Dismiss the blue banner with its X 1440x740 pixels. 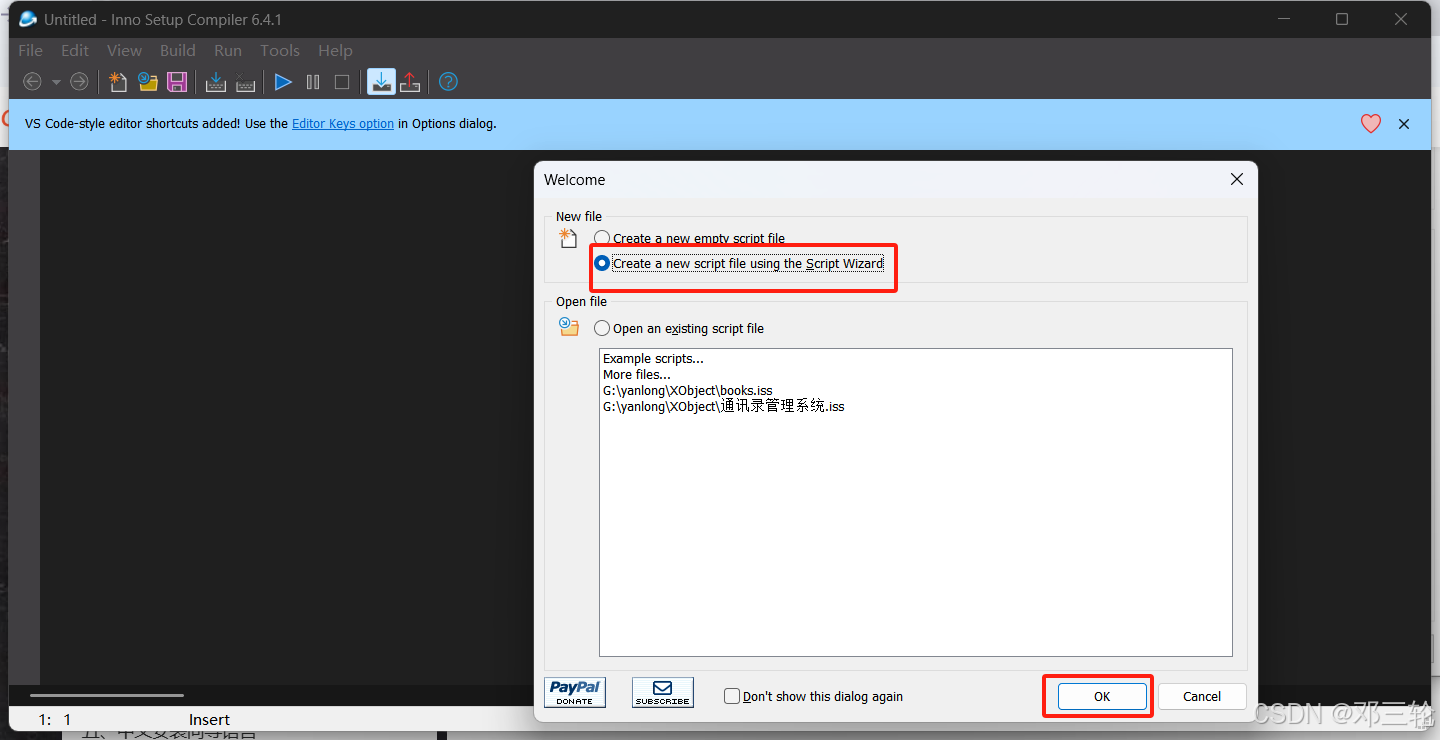click(x=1404, y=124)
